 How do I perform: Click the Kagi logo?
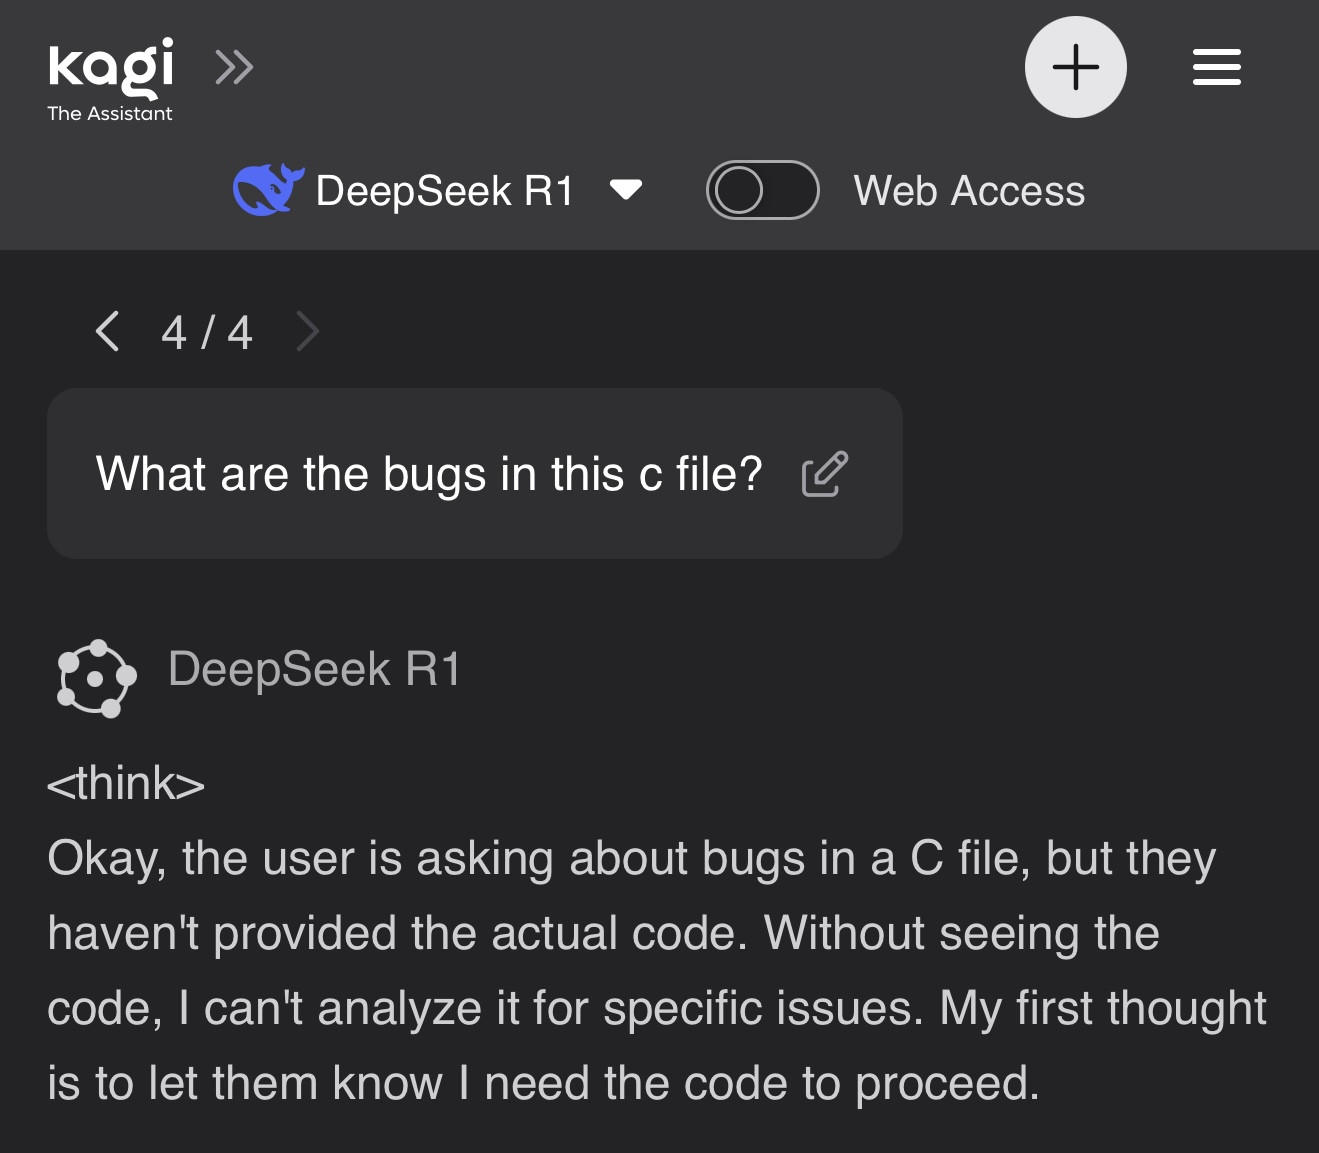click(110, 66)
